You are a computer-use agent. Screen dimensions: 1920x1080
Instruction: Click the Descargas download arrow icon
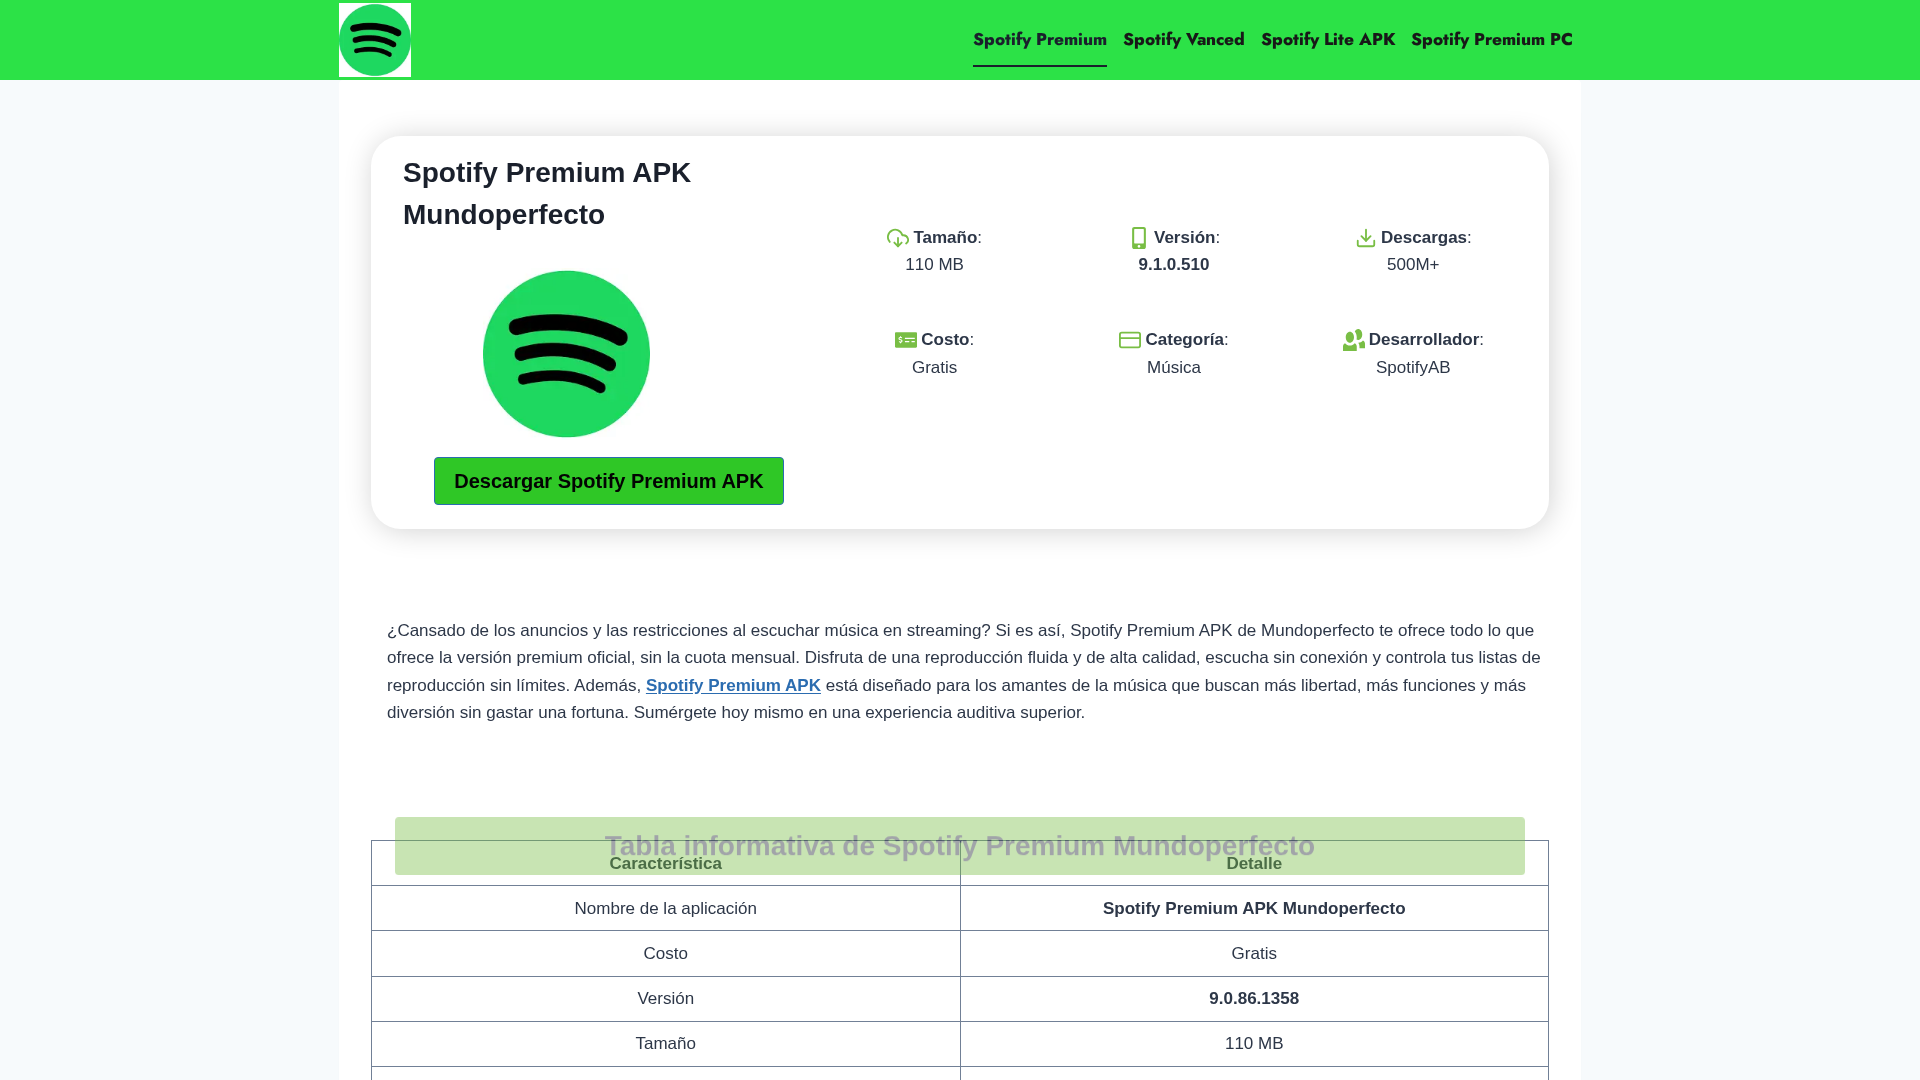[x=1366, y=238]
